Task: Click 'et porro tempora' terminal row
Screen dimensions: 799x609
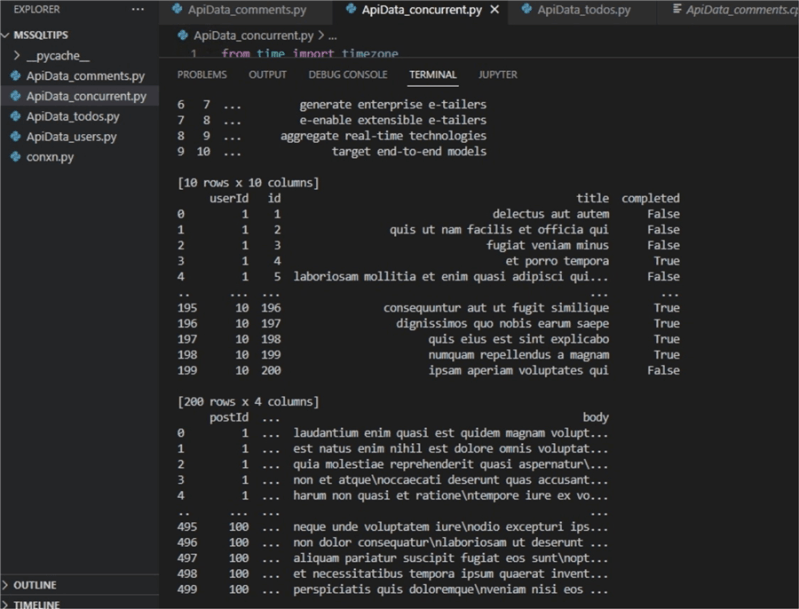Action: point(557,261)
